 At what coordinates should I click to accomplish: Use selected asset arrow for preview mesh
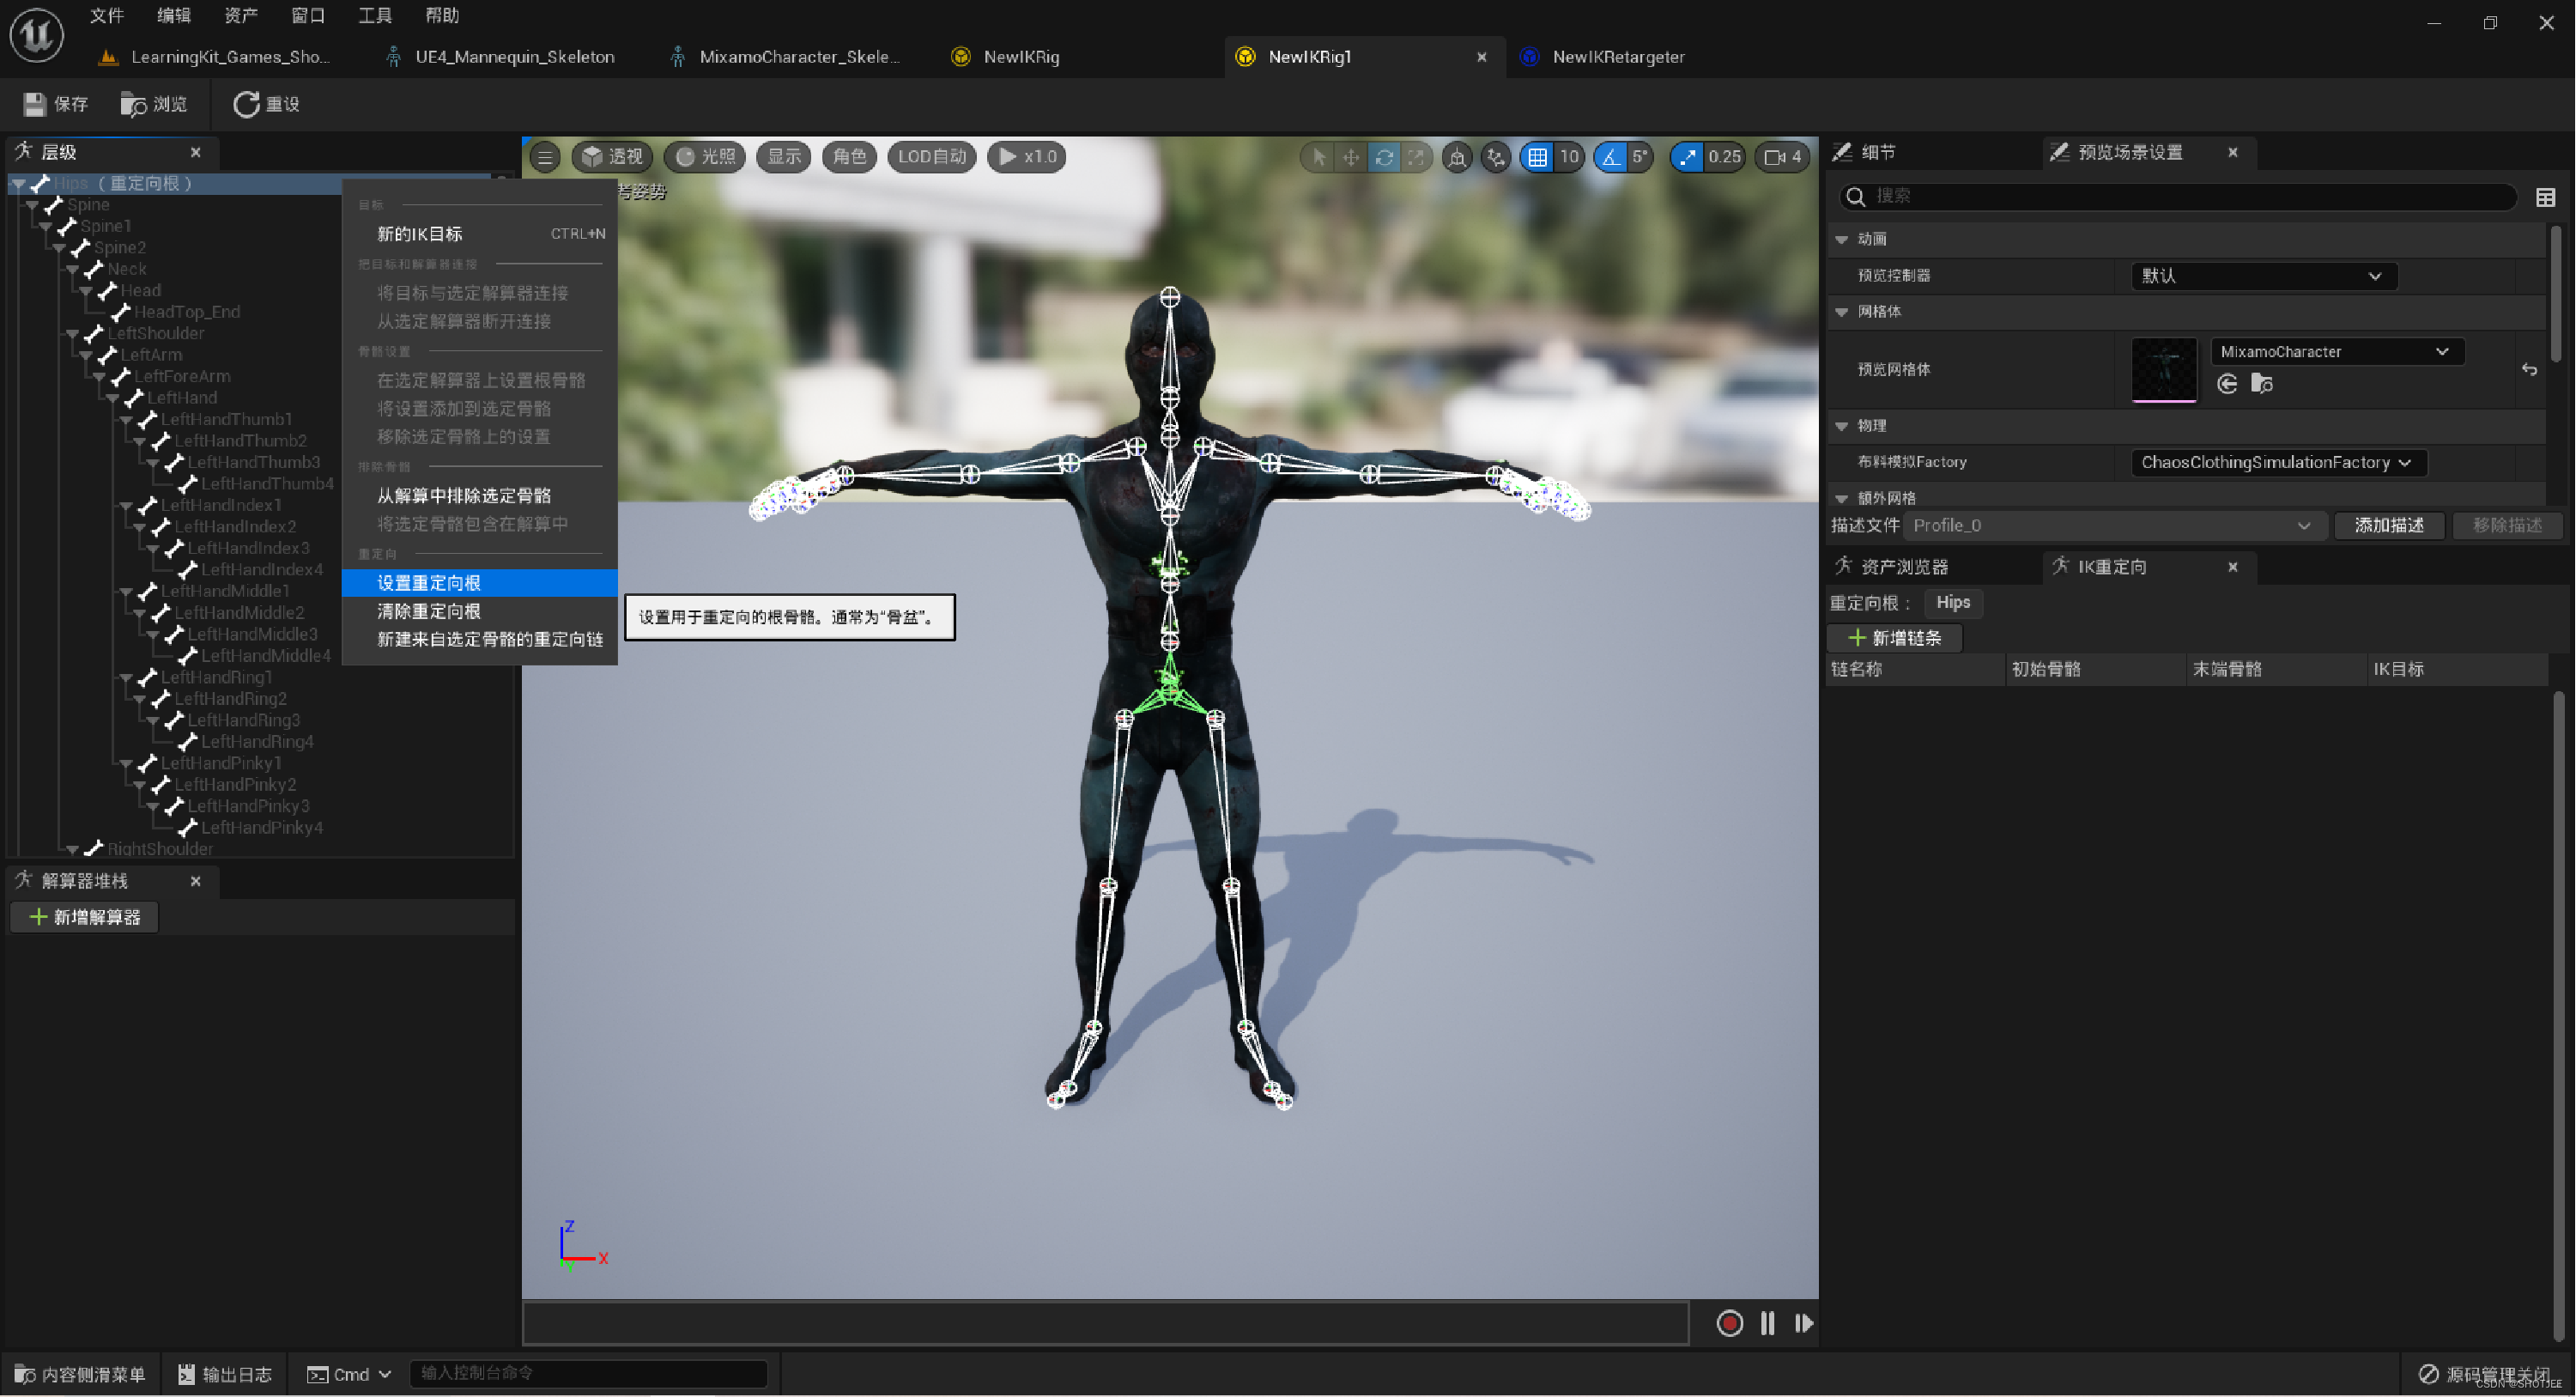pos(2227,384)
